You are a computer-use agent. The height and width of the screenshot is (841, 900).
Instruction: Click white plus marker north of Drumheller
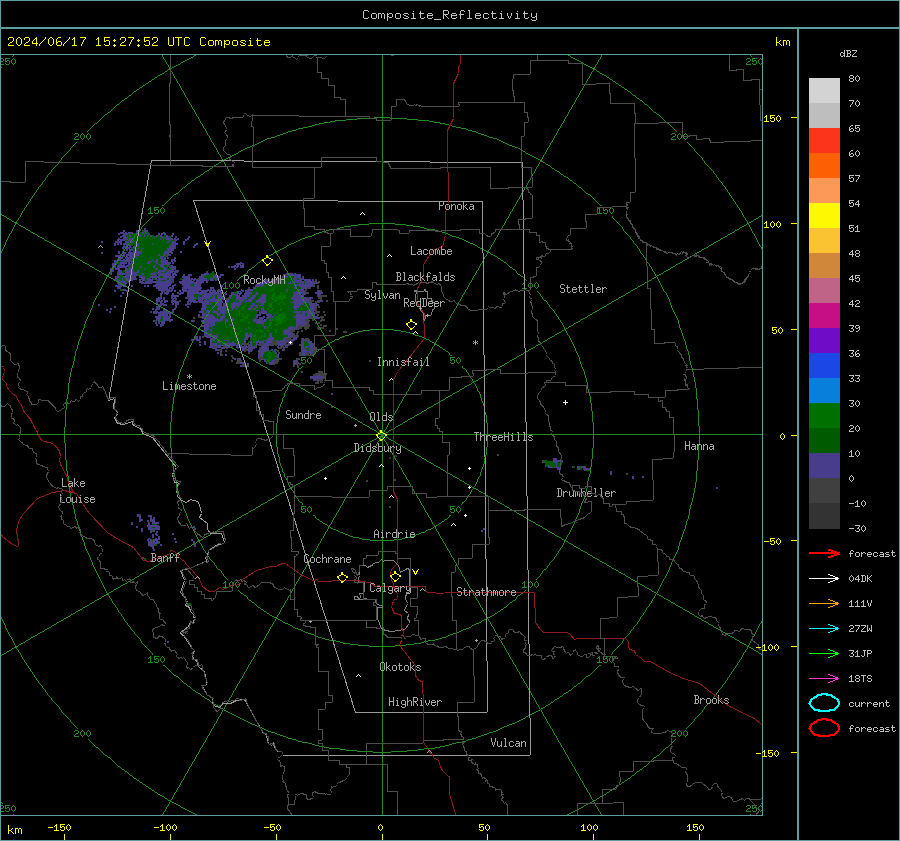click(x=565, y=402)
